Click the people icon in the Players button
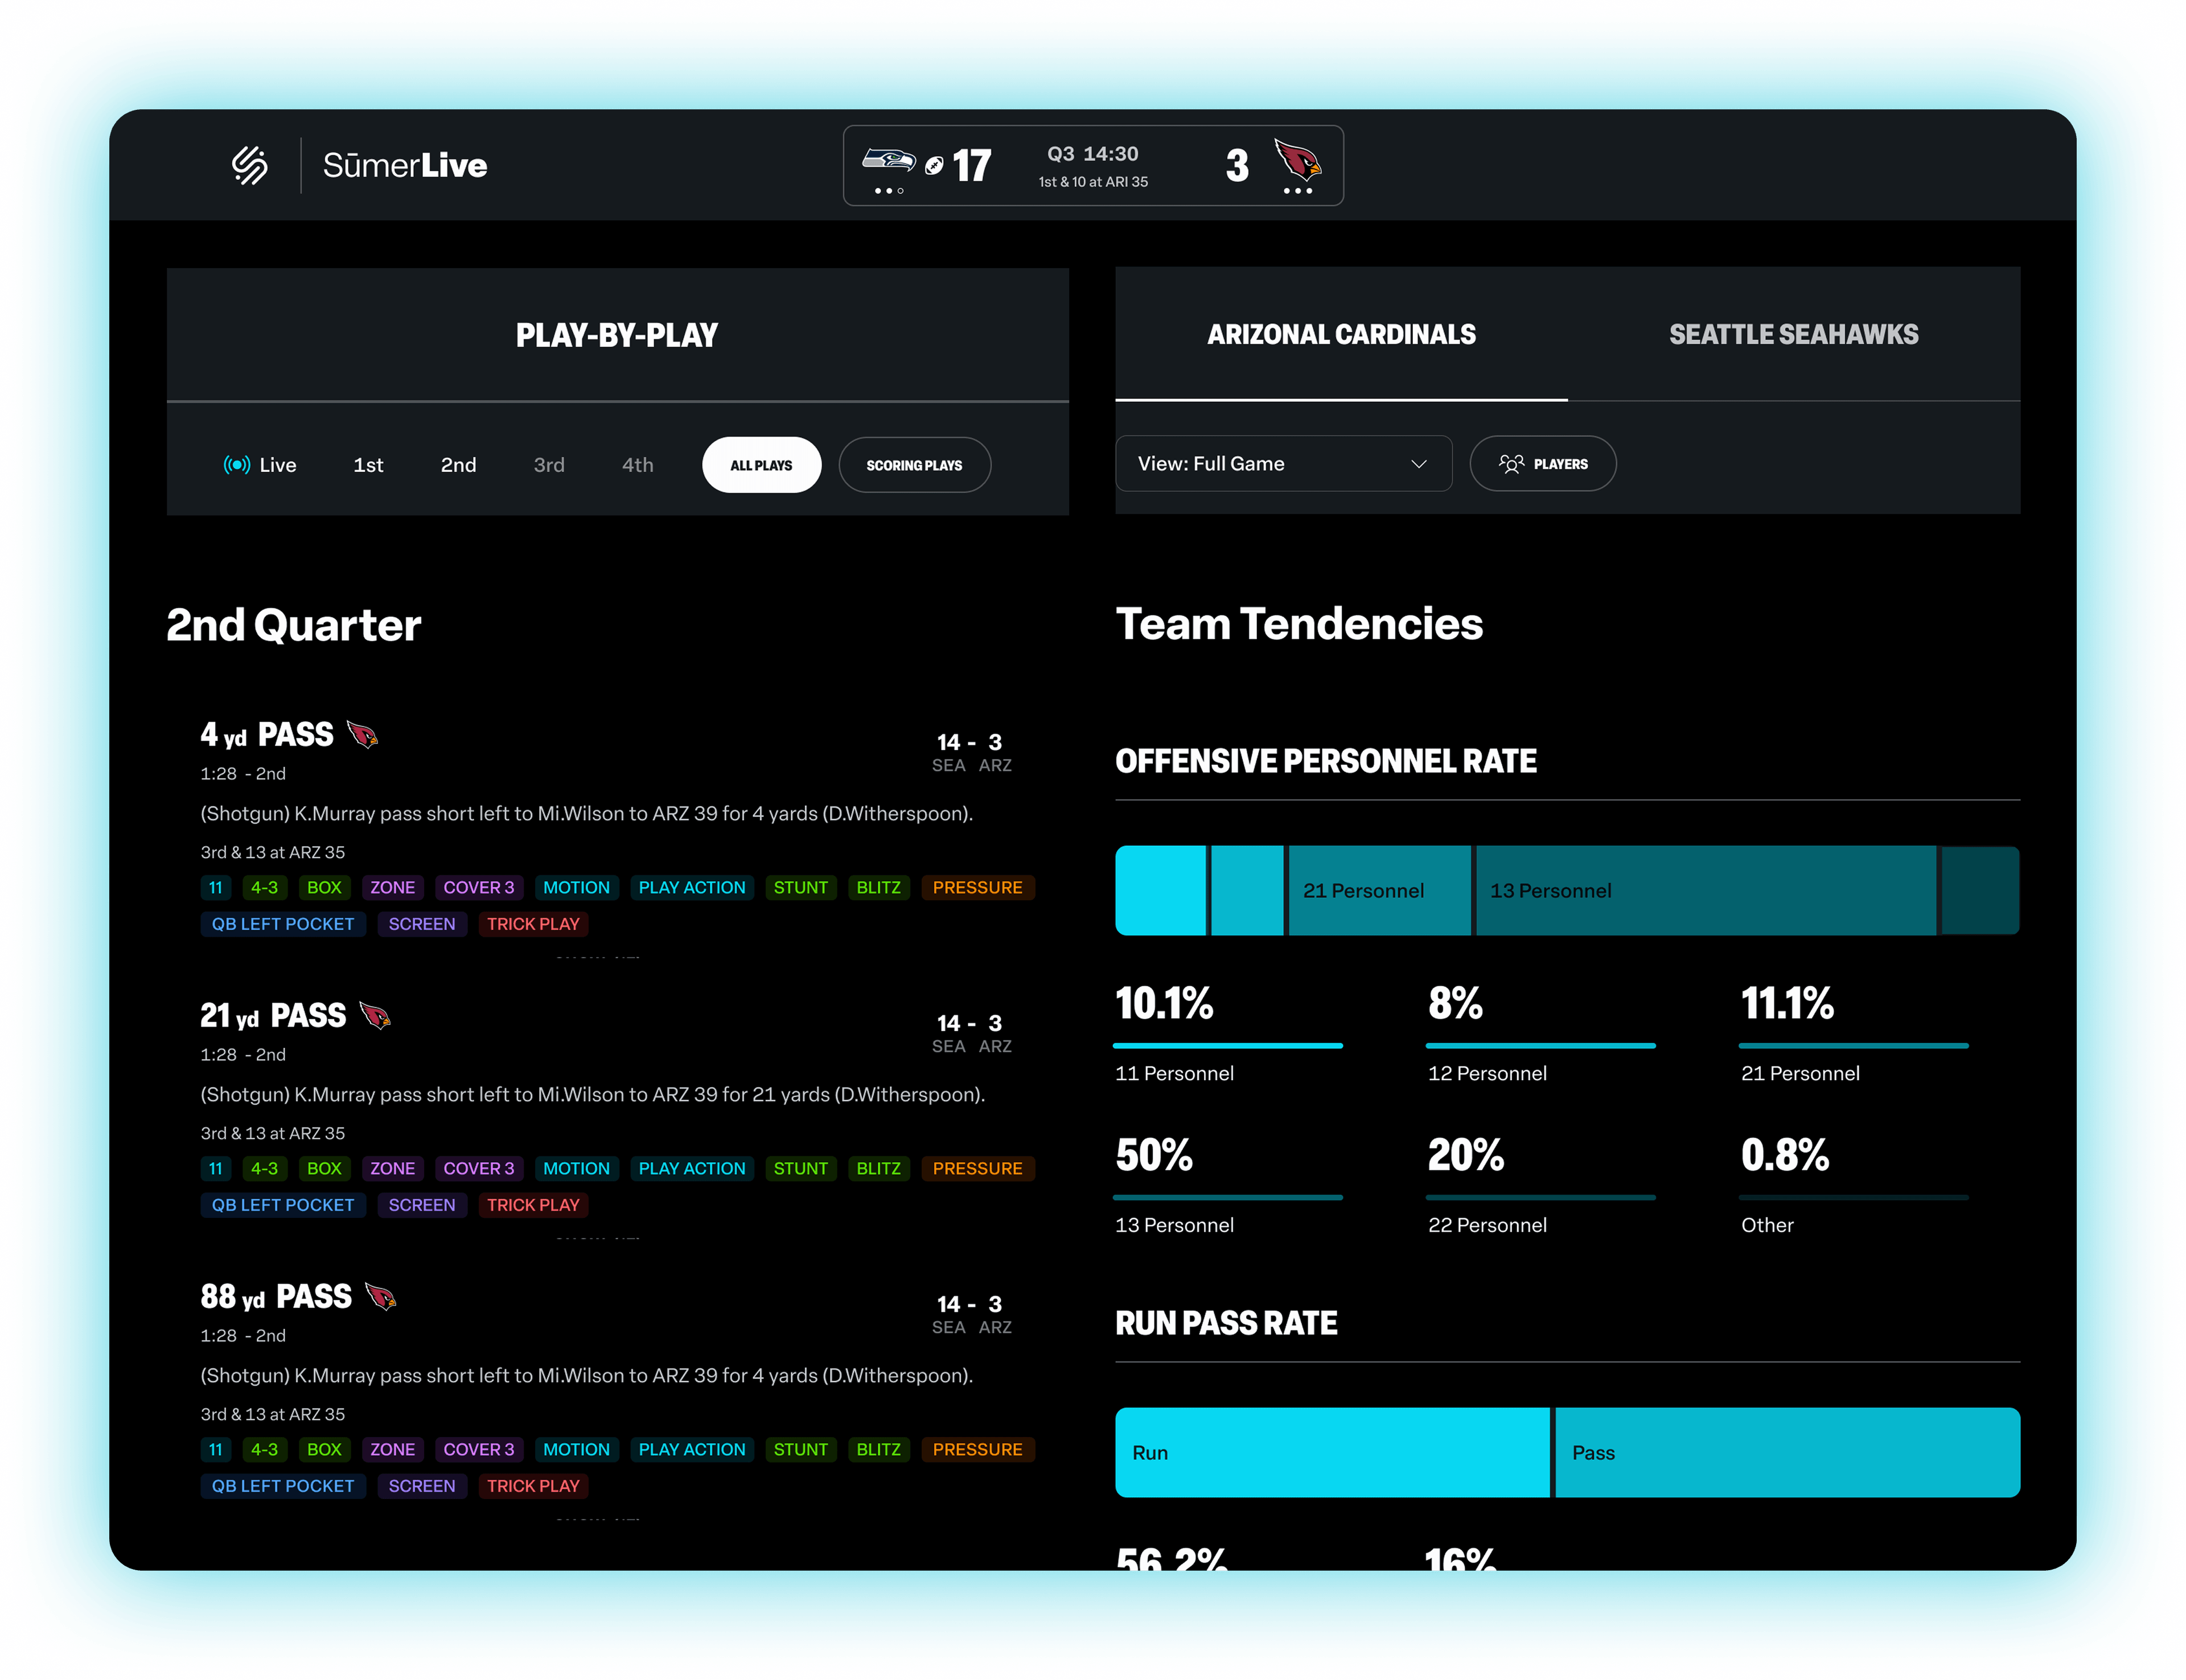 1511,464
